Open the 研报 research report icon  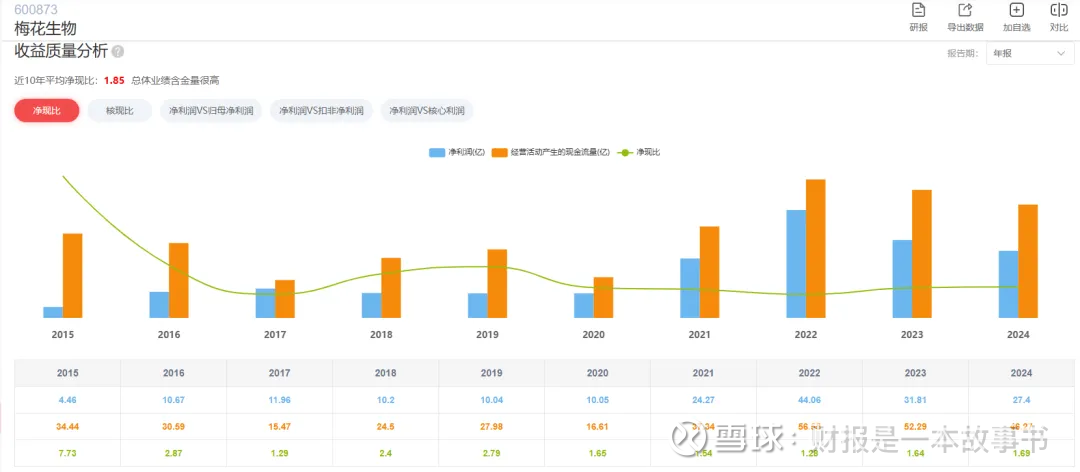point(918,10)
